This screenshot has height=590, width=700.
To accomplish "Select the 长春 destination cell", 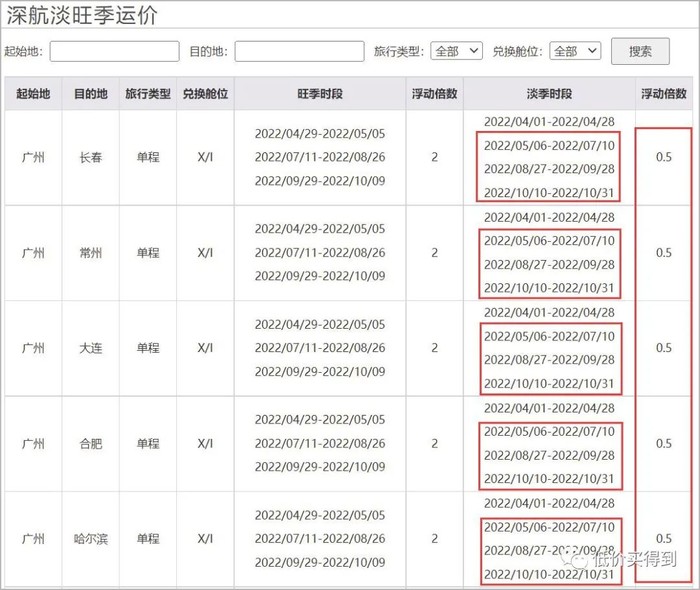I will (x=90, y=158).
